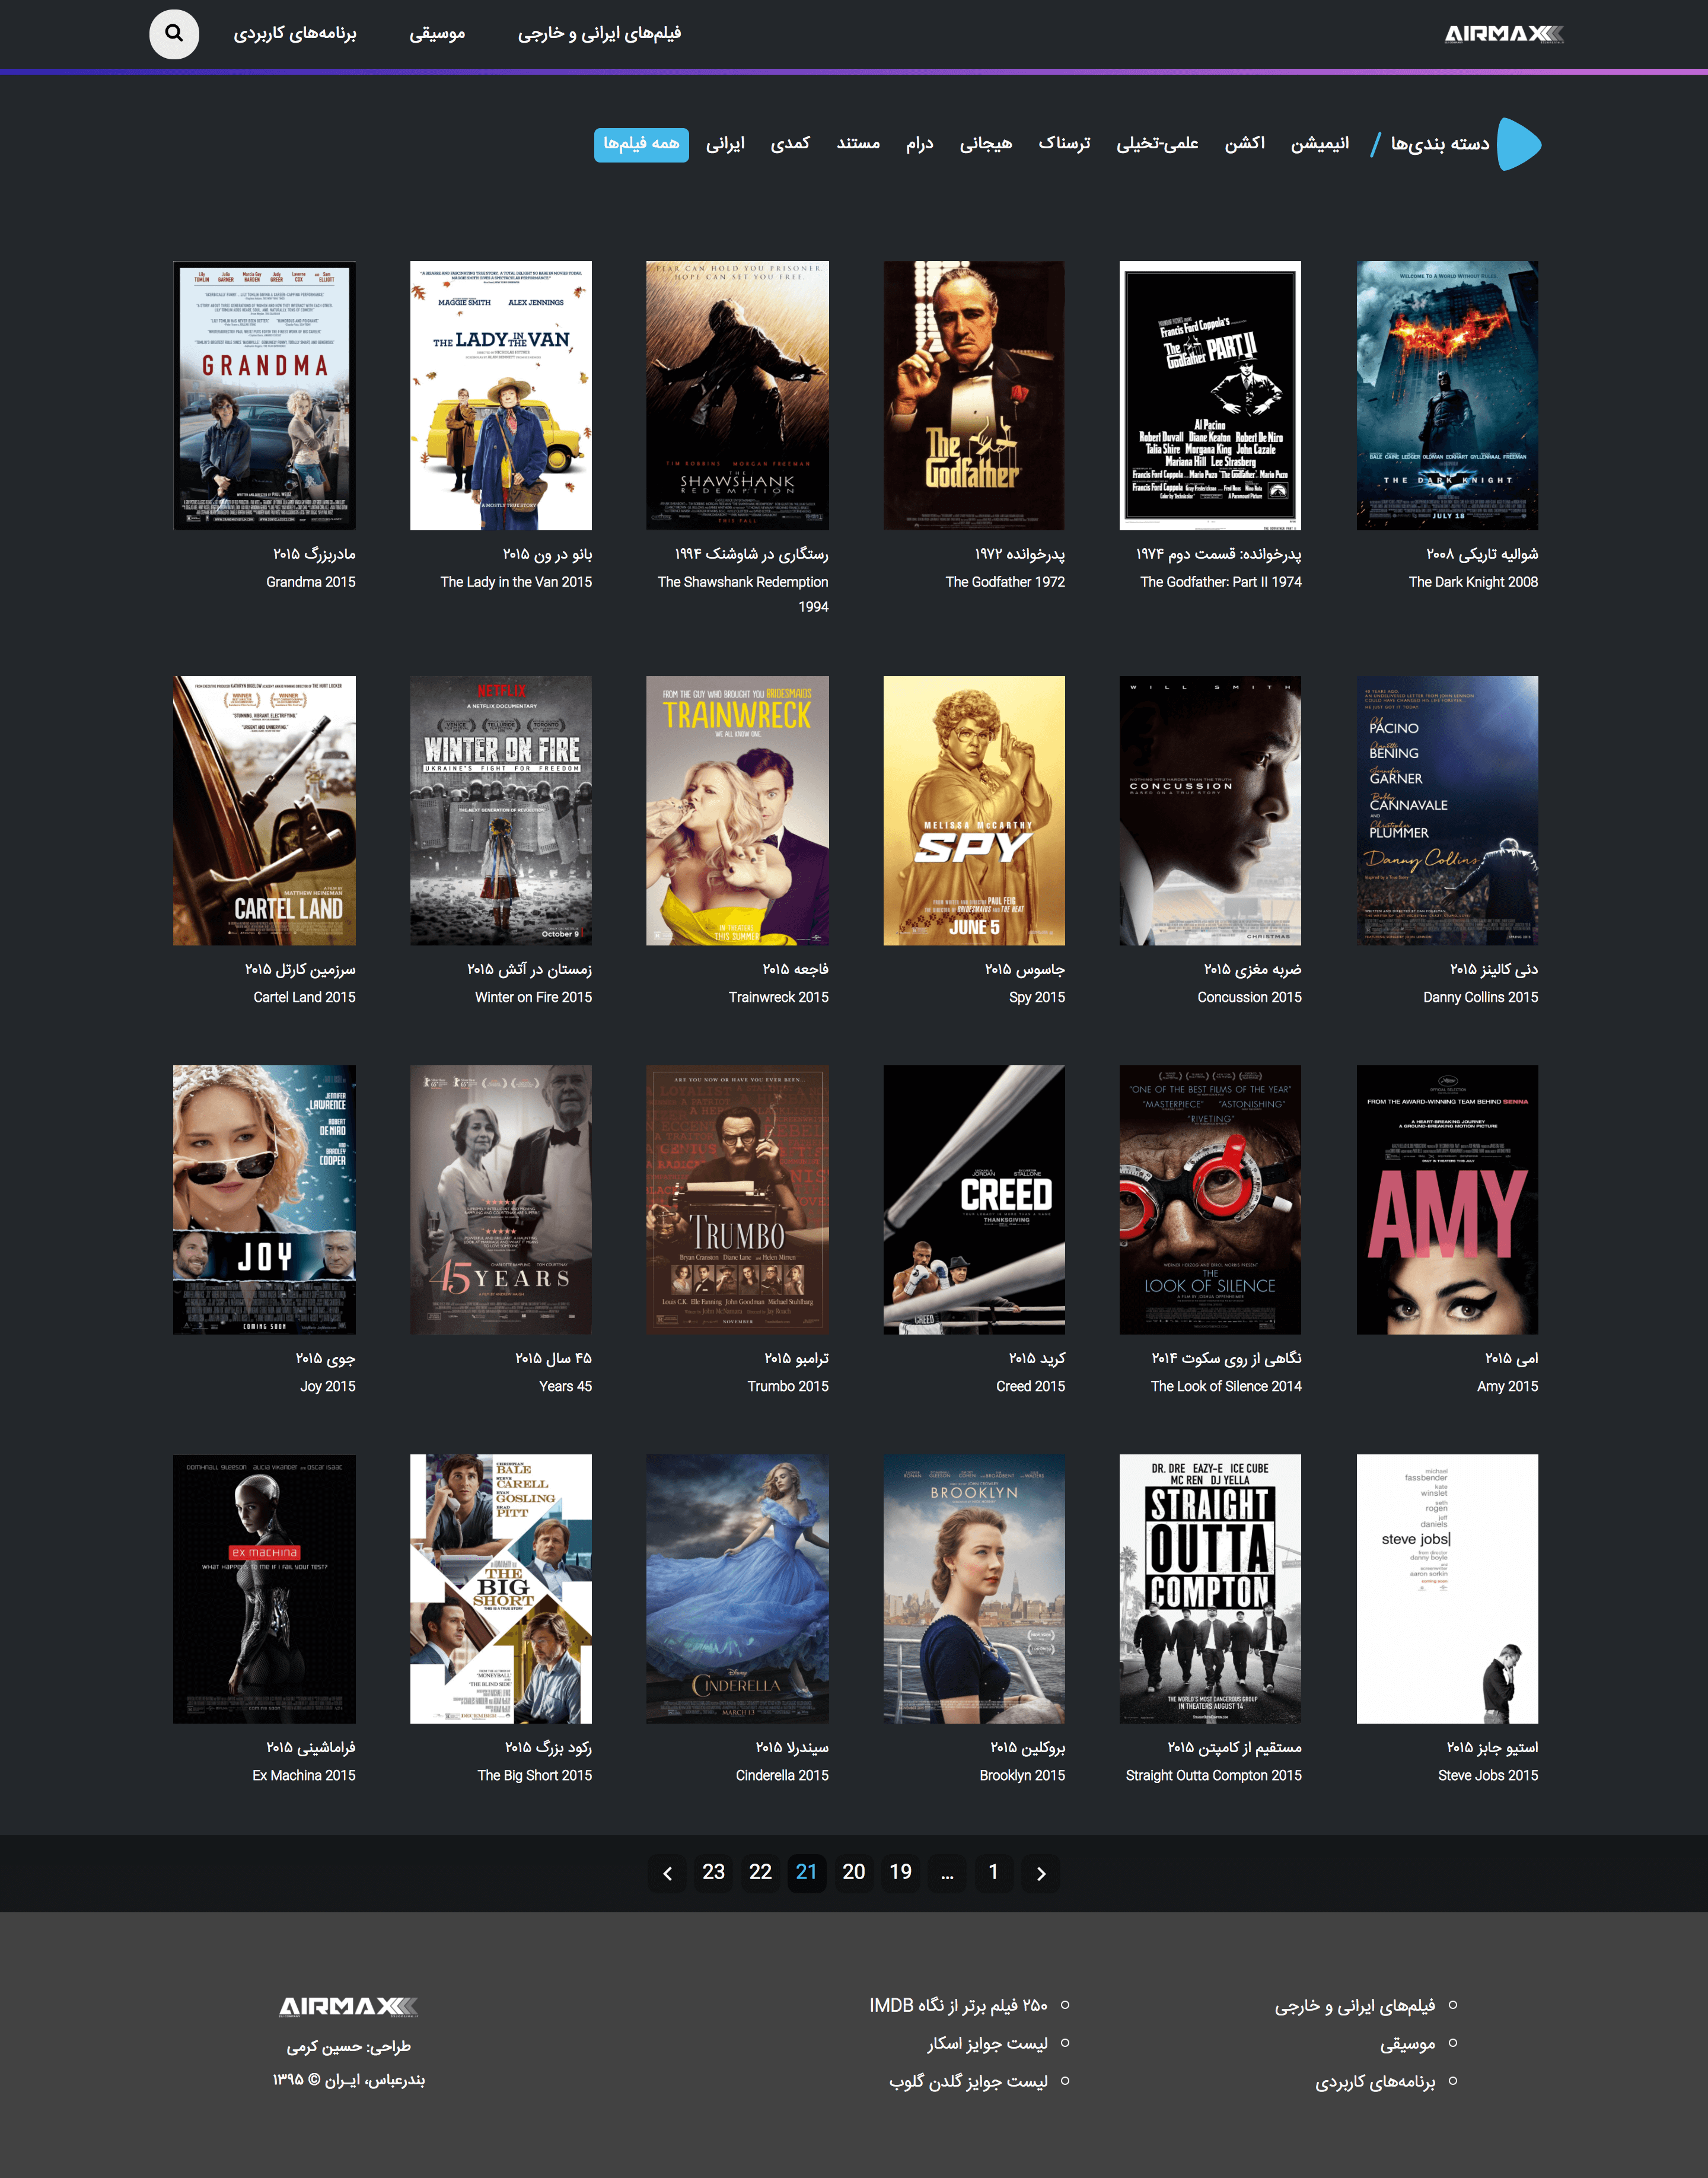Select علمی-تخیلی category filter
This screenshot has width=1708, height=2178.
point(1157,145)
